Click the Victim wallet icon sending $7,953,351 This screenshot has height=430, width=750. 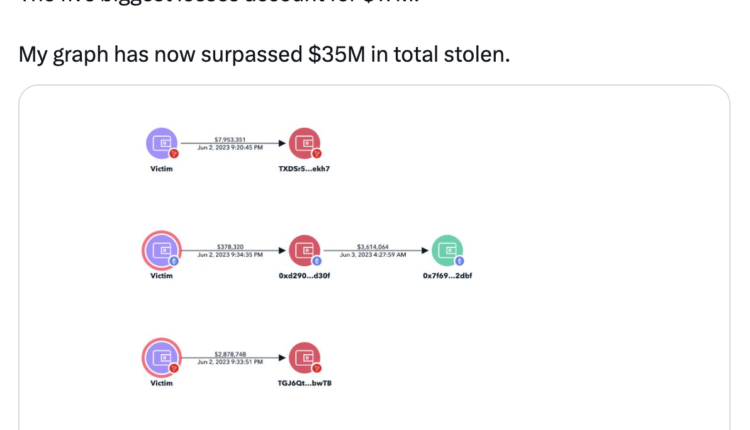[162, 144]
